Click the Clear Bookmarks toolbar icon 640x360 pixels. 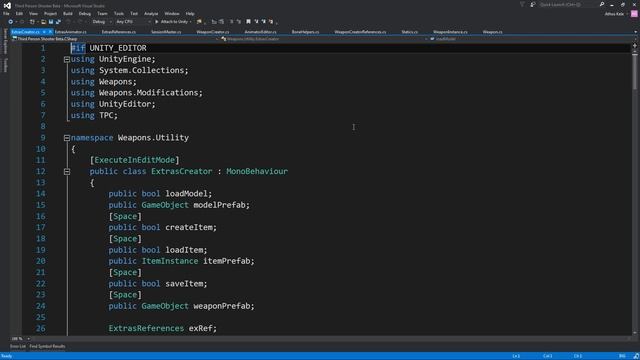click(x=271, y=22)
